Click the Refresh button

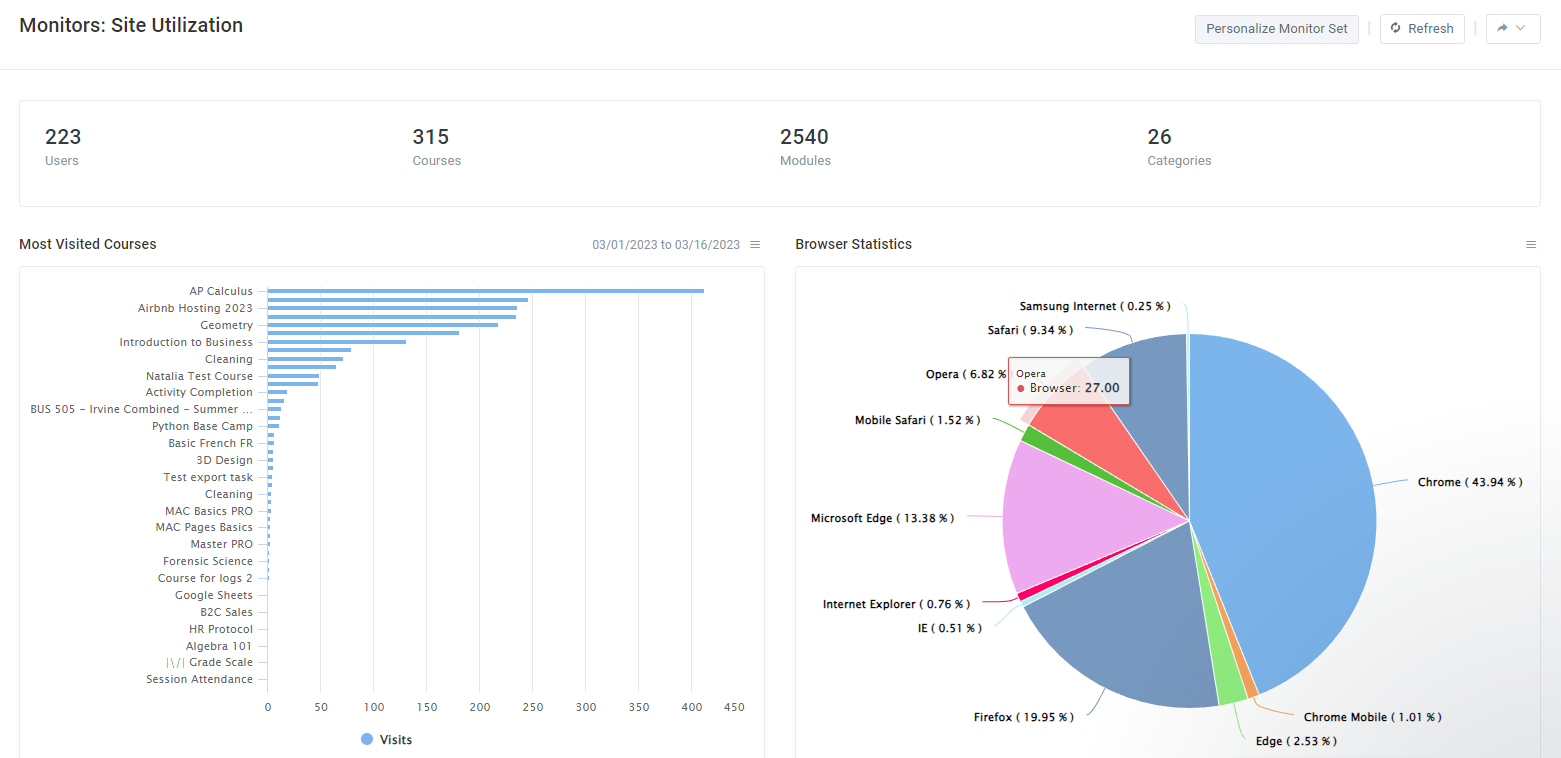coord(1421,29)
